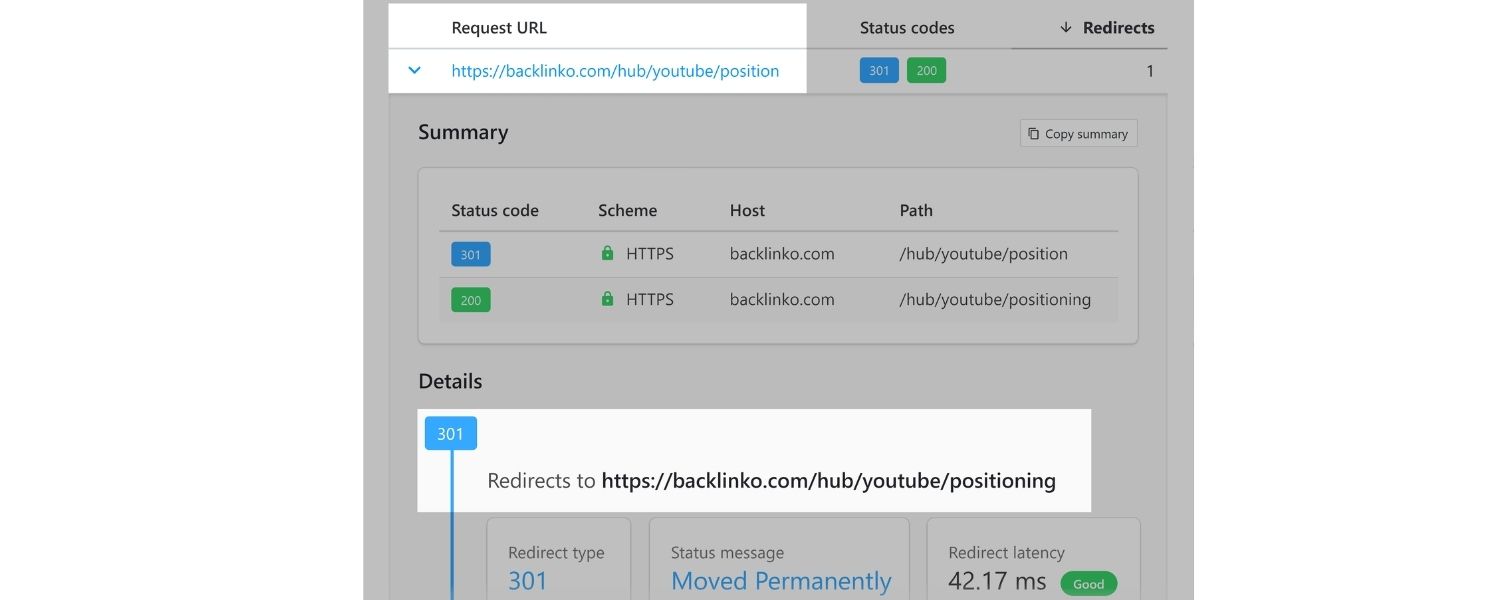Viewport: 1500px width, 600px height.
Task: Expand the Details section
Action: point(449,381)
